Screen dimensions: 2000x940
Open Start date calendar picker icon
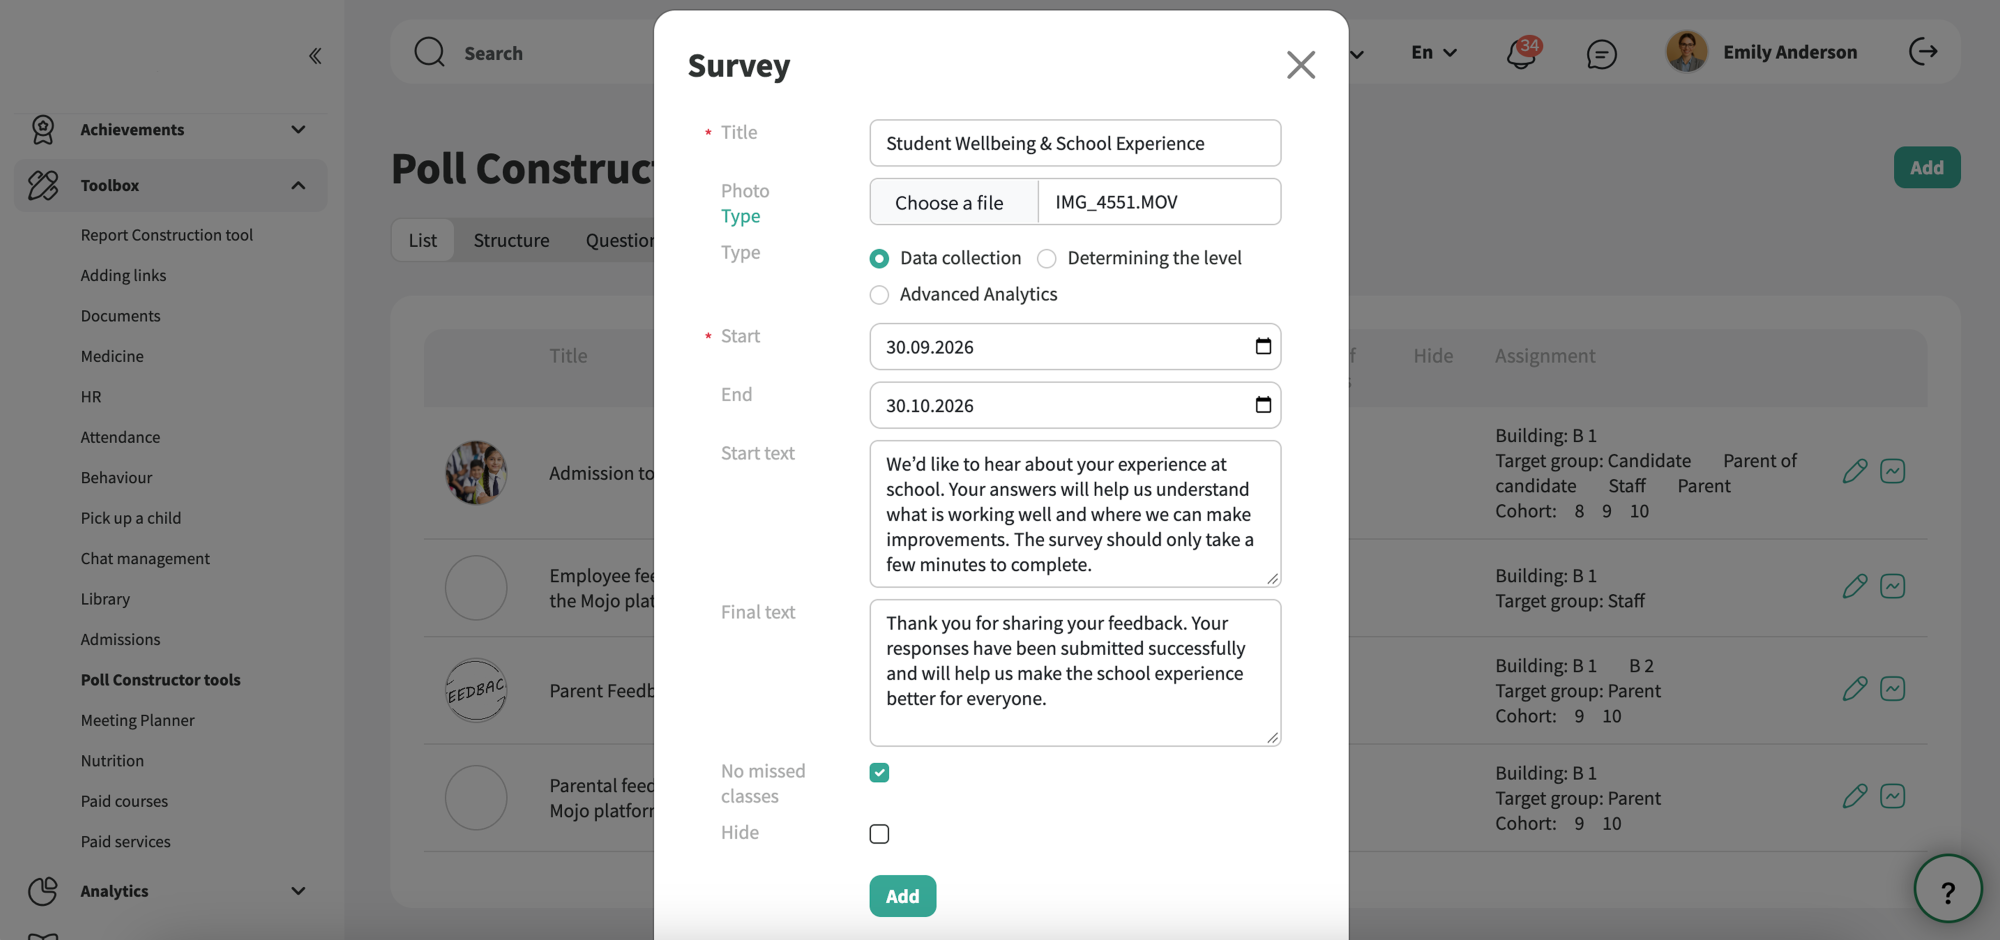[1263, 346]
